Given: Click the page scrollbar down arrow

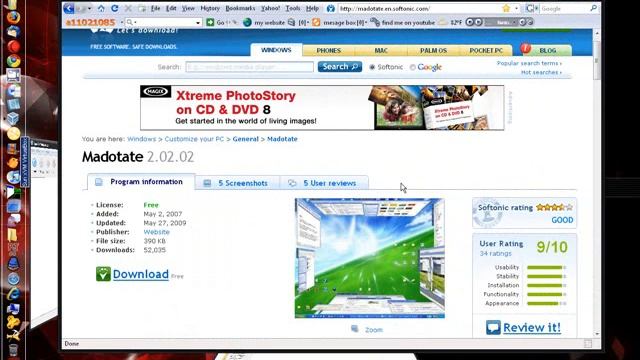Looking at the screenshot, I should (x=597, y=334).
